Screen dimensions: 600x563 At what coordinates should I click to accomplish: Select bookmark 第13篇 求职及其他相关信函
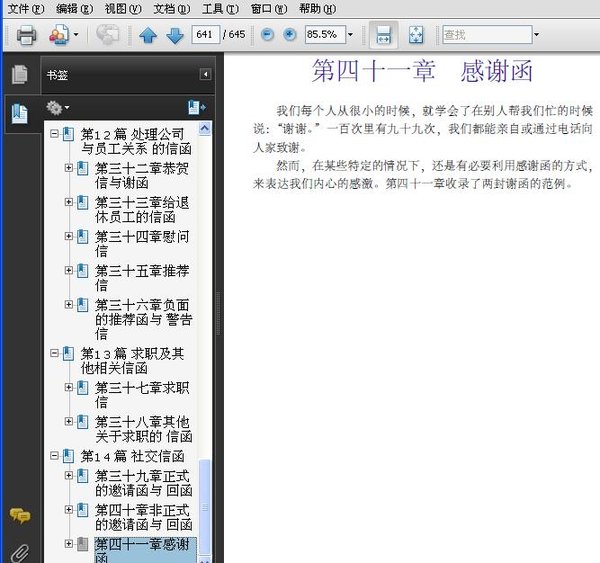coord(132,361)
